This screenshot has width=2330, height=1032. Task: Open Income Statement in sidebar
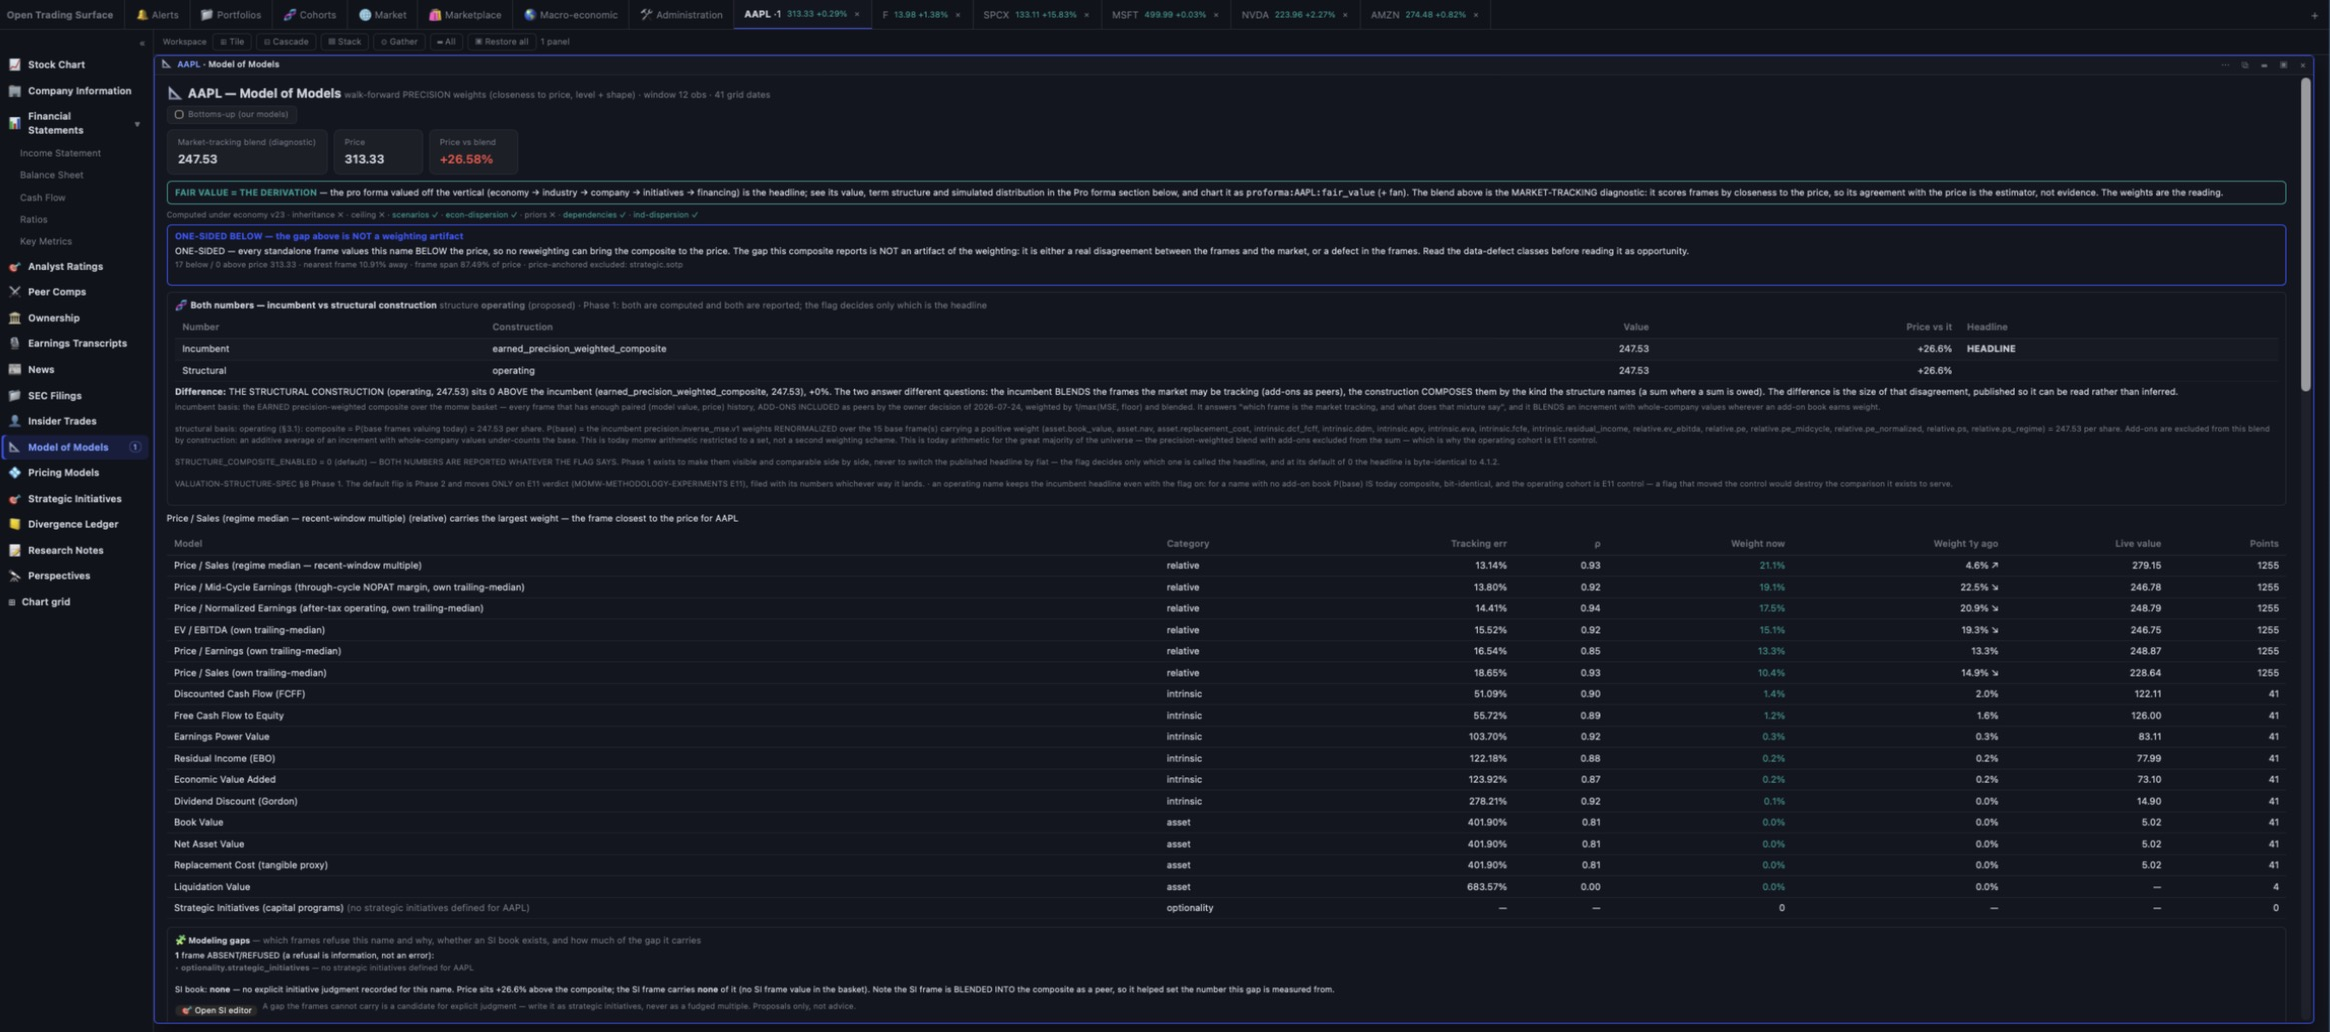[60, 154]
